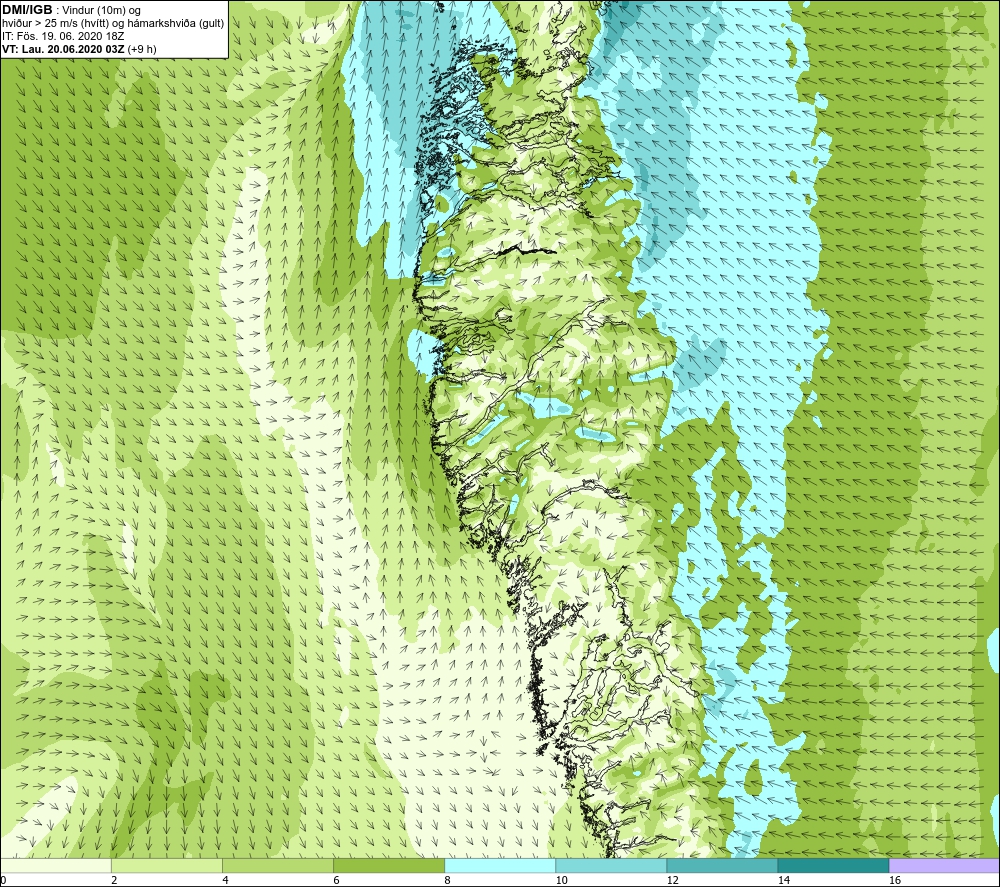
Task: Click the teal 12–14 m/s legend swatch
Action: pyautogui.click(x=721, y=865)
